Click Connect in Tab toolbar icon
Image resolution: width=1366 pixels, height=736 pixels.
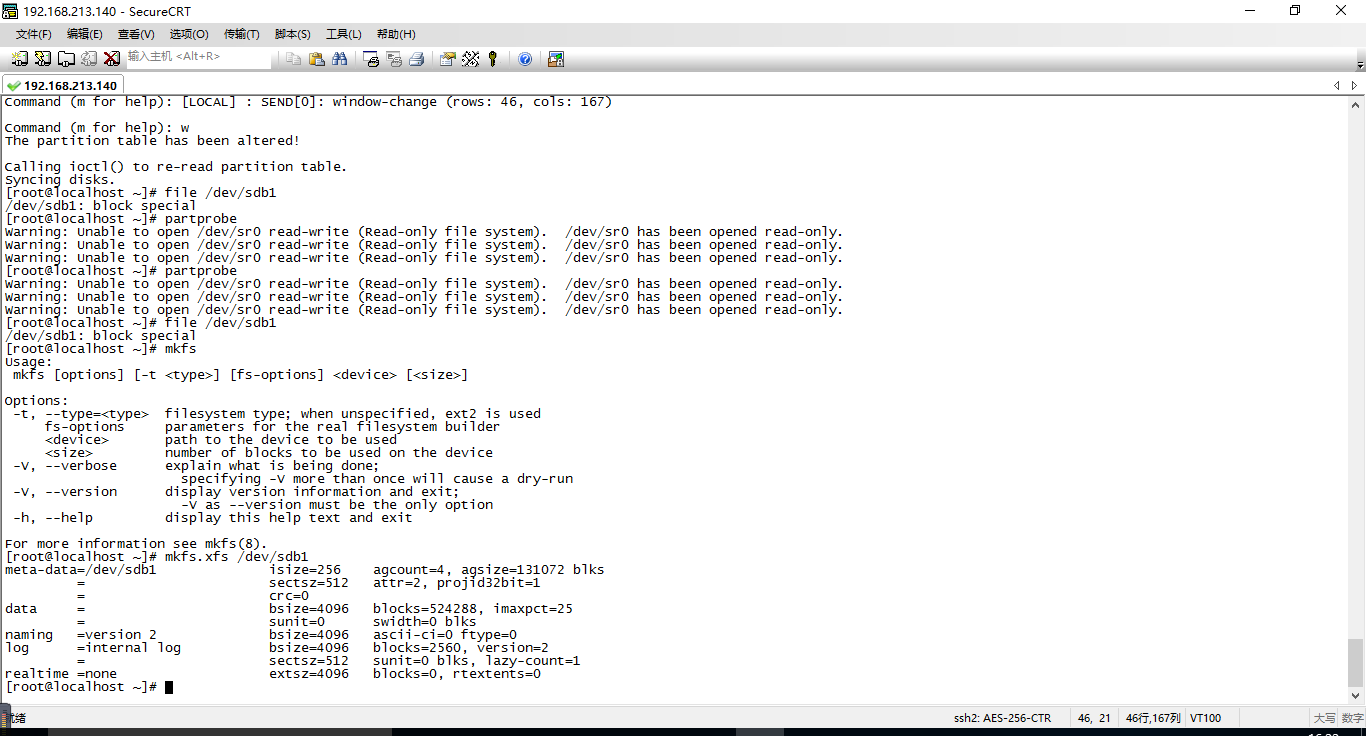click(66, 59)
